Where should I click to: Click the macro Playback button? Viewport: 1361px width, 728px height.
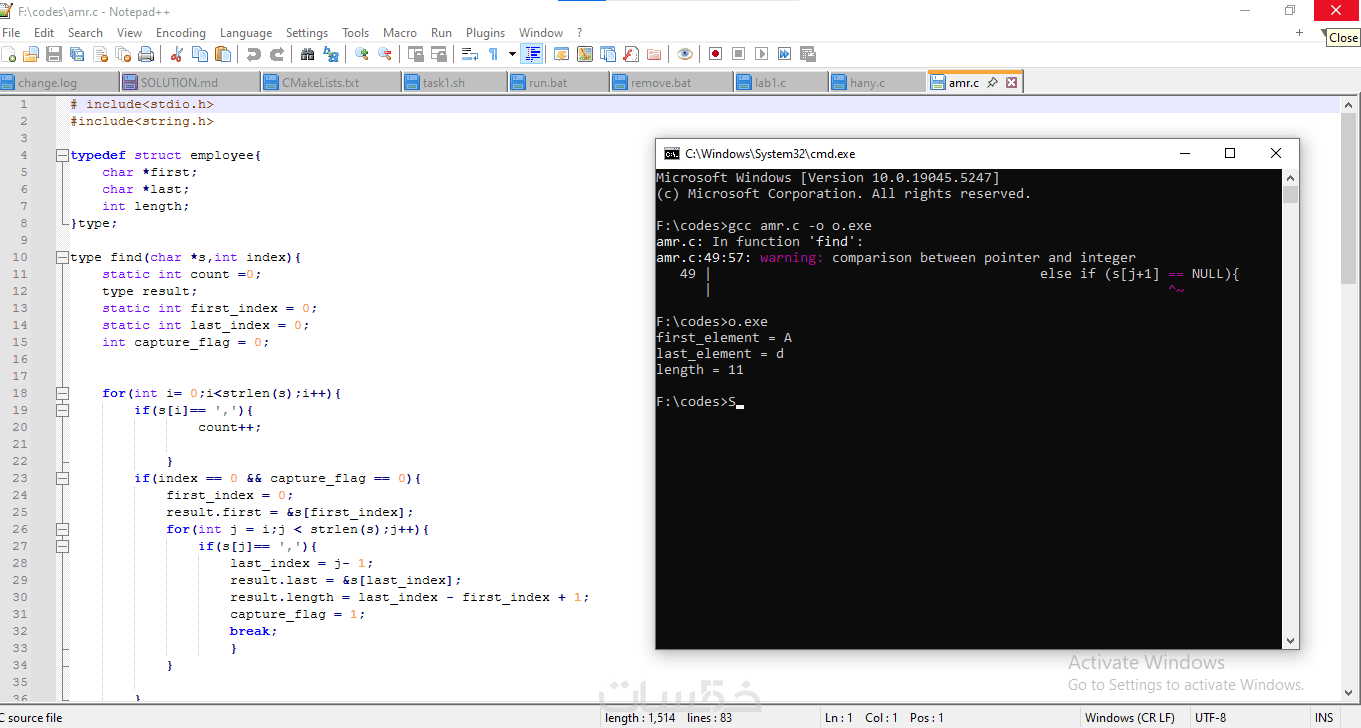(x=761, y=54)
